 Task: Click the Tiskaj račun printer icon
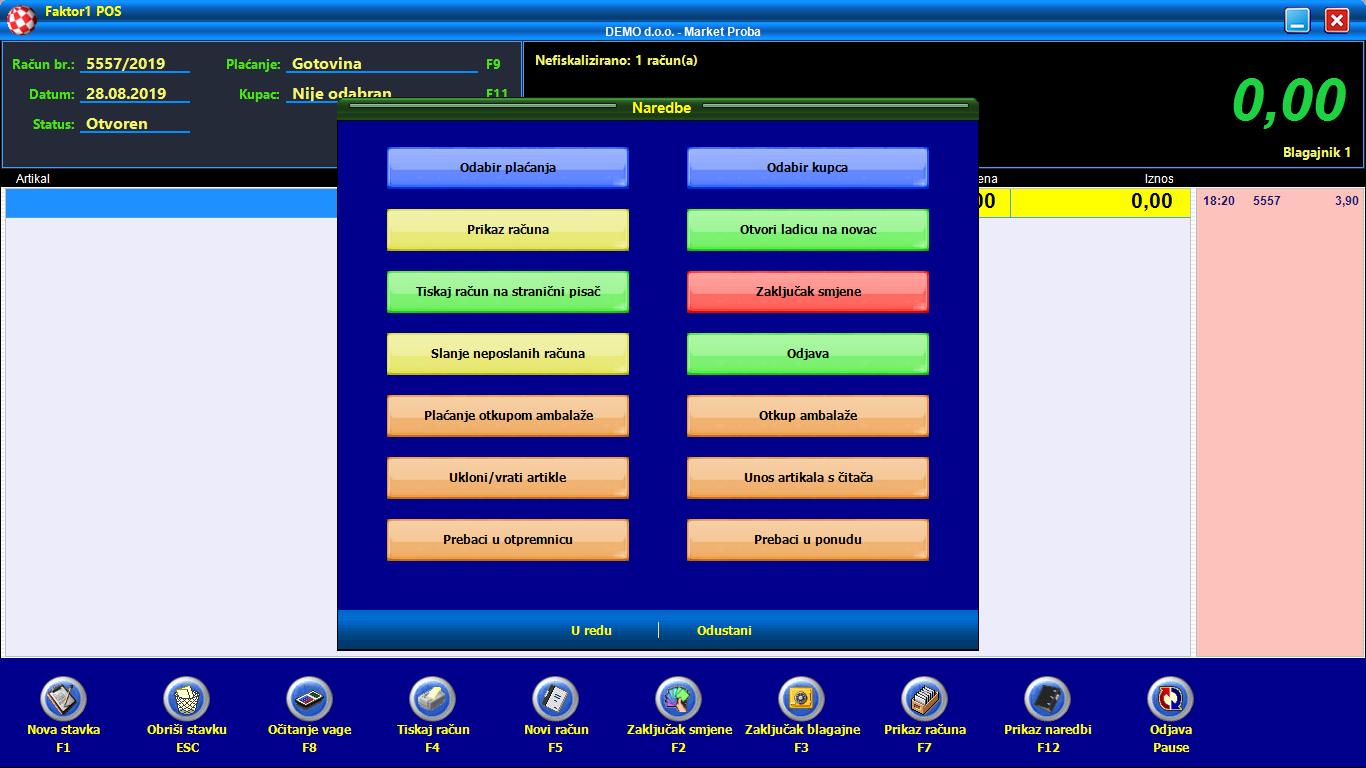click(x=432, y=699)
